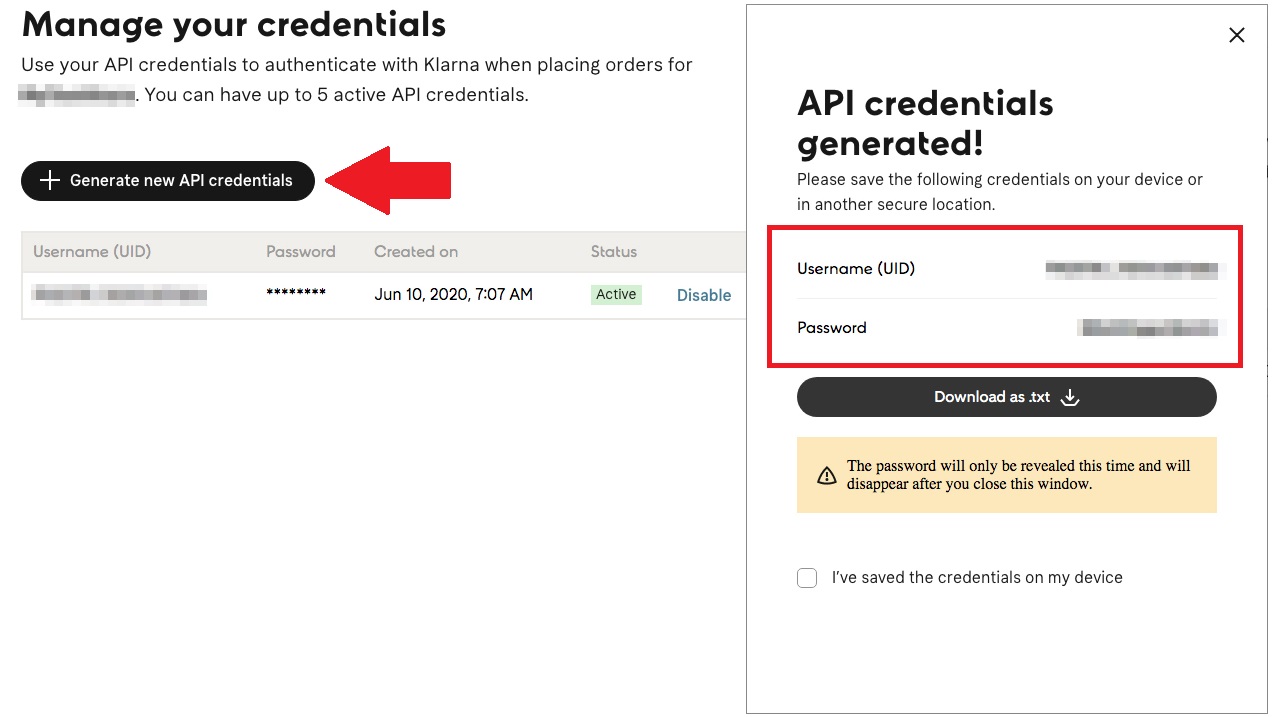Screen dimensions: 1272x717
Task: Tick the saved credentials checkbox
Action: (x=807, y=578)
